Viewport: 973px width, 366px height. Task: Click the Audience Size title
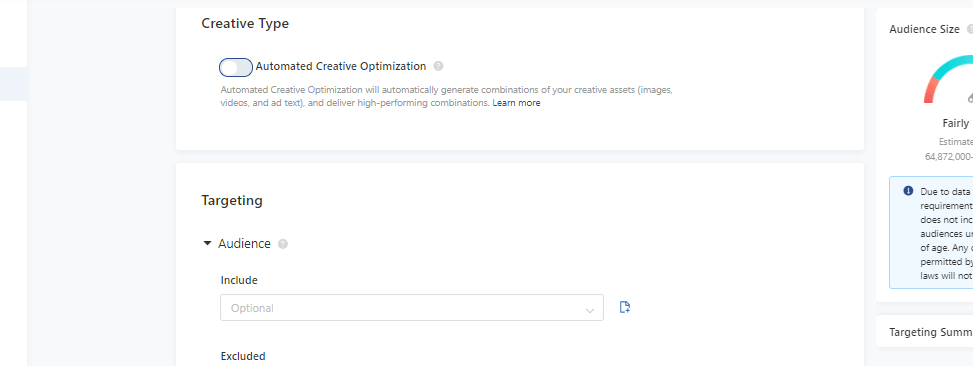924,29
